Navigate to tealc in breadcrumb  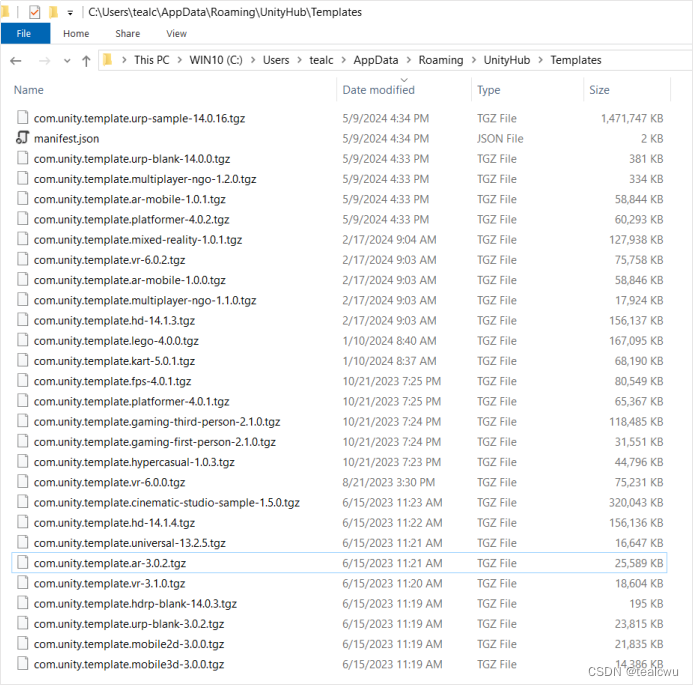[x=321, y=60]
